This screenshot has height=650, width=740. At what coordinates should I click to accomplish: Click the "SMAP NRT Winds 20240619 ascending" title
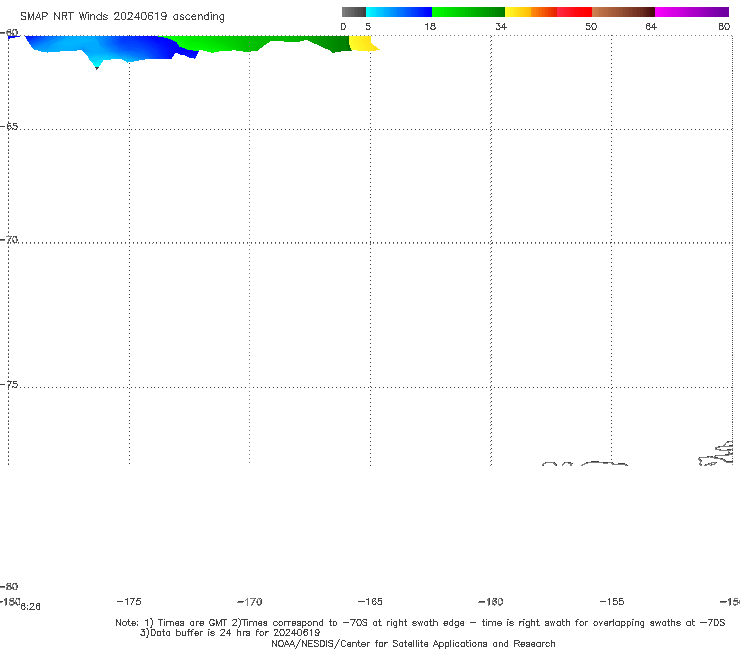122,16
